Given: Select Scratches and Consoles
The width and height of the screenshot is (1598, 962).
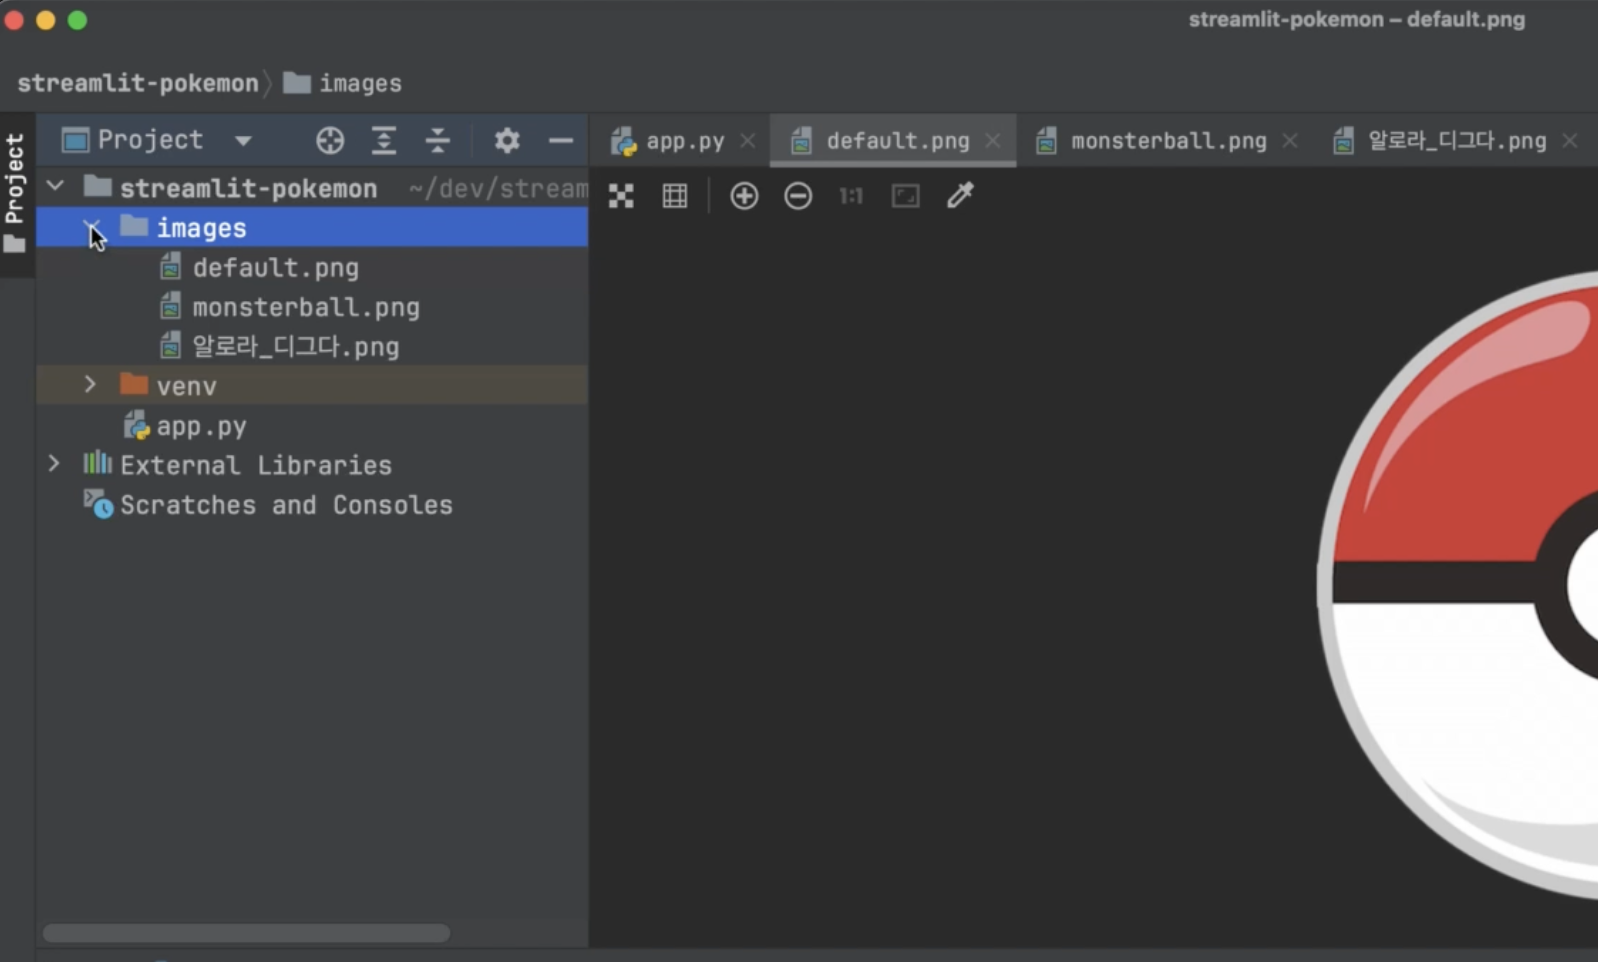Looking at the screenshot, I should (312, 505).
